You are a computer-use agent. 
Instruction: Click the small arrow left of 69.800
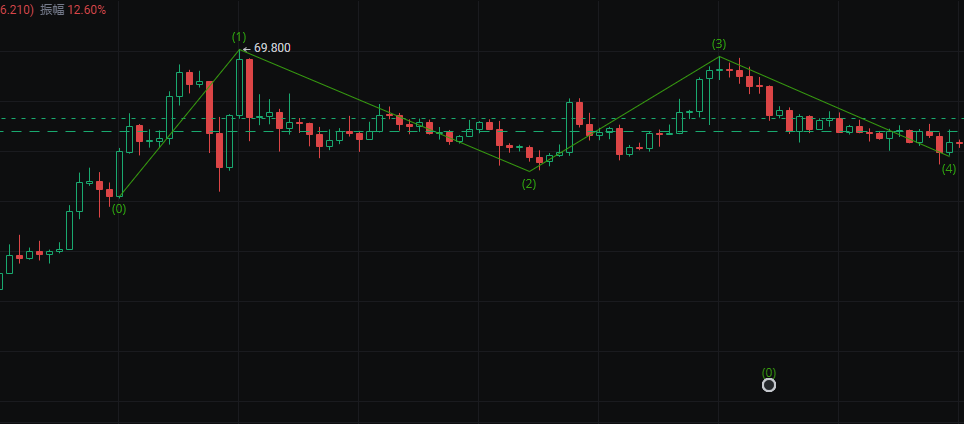(x=247, y=48)
